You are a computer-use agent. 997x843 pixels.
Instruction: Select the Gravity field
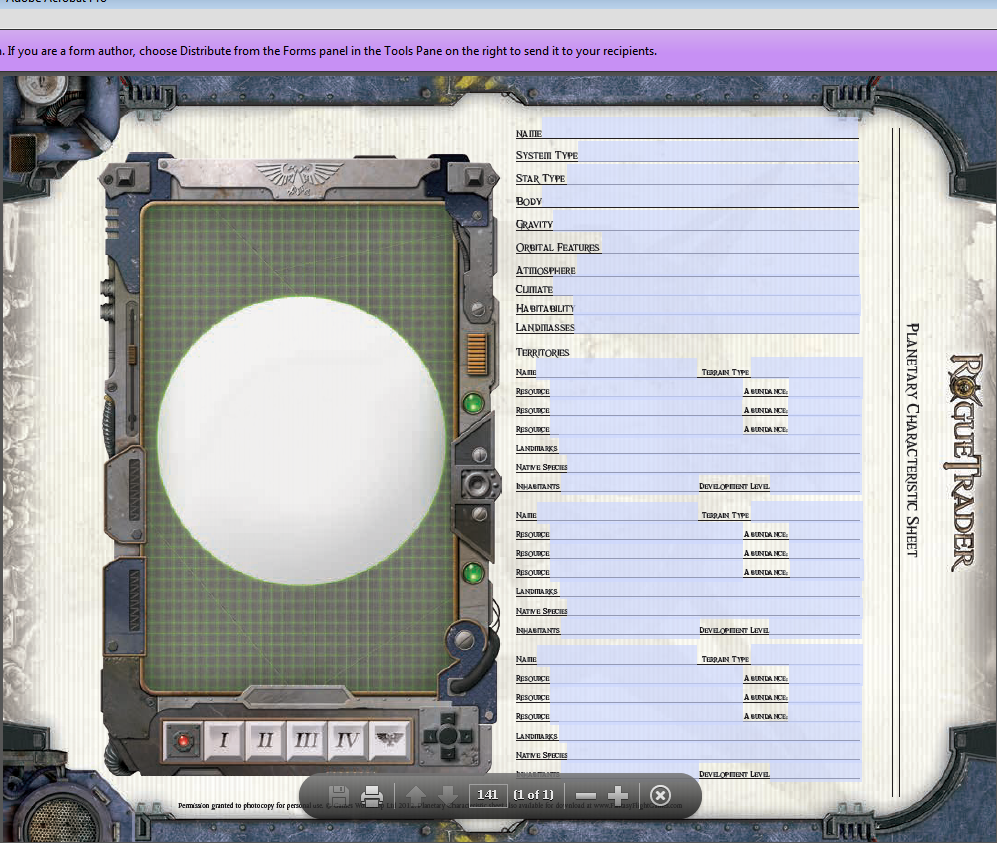click(x=706, y=220)
